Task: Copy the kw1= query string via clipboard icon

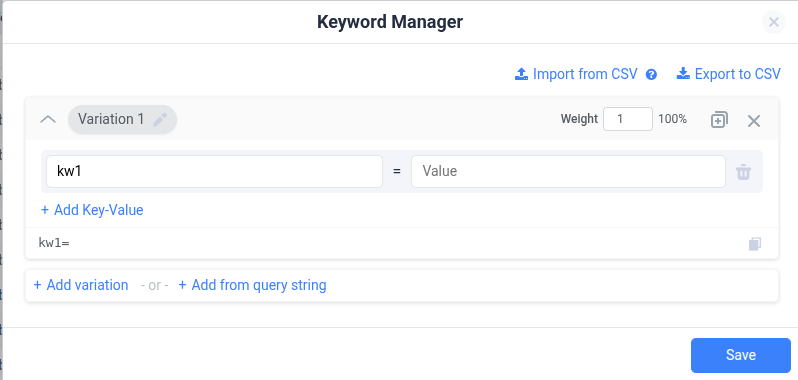Action: point(755,244)
